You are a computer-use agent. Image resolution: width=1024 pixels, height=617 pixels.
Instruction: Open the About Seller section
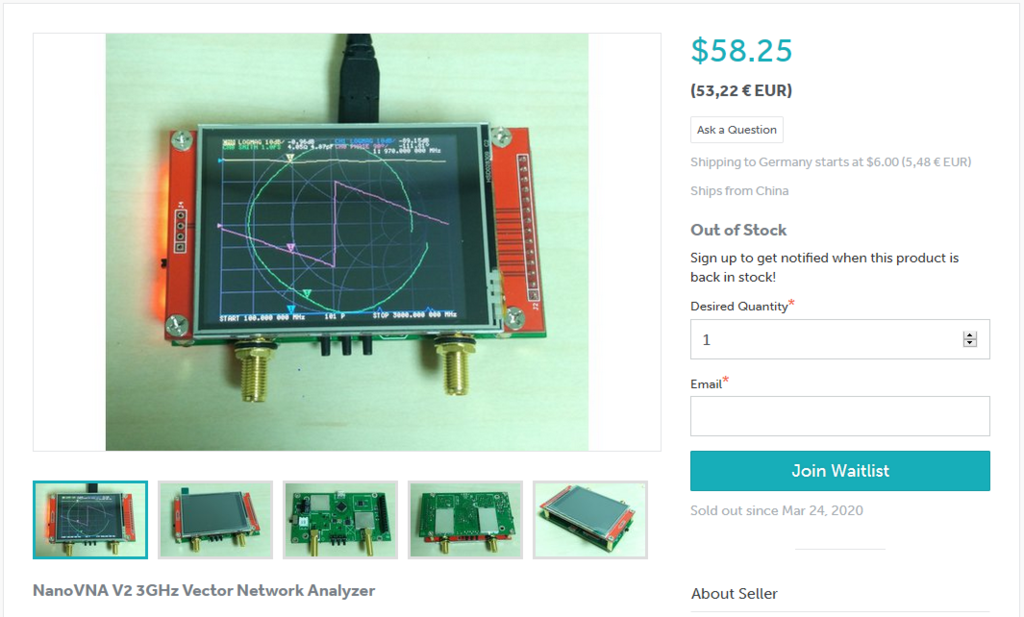point(734,593)
